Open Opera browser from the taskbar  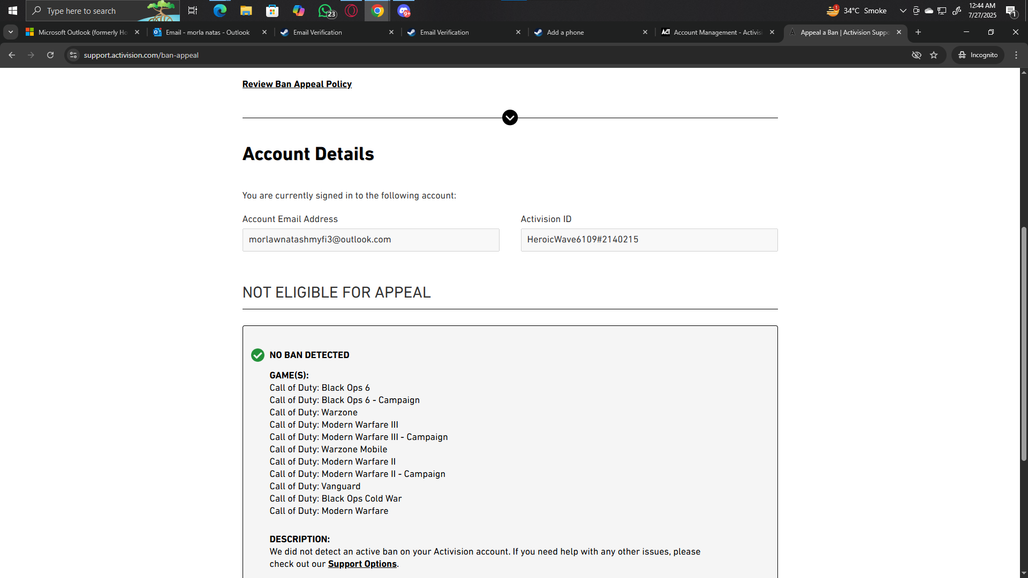point(351,10)
